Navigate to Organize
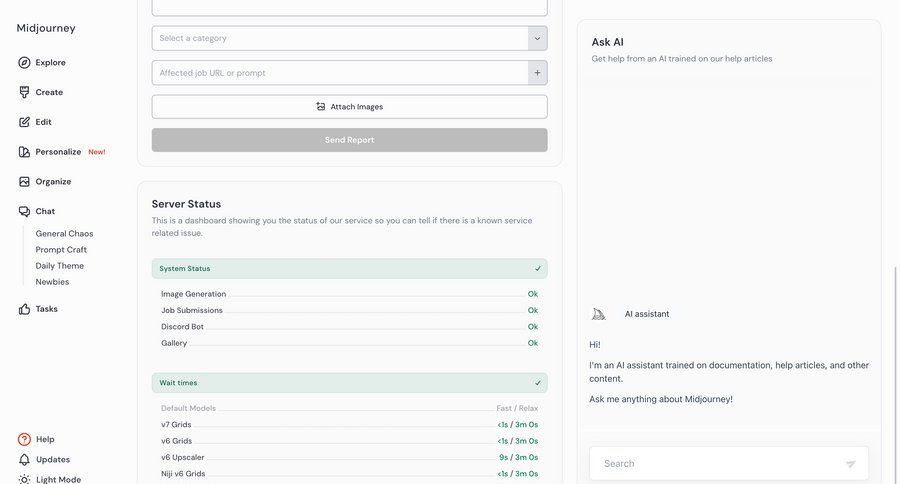This screenshot has height=484, width=900. [53, 181]
